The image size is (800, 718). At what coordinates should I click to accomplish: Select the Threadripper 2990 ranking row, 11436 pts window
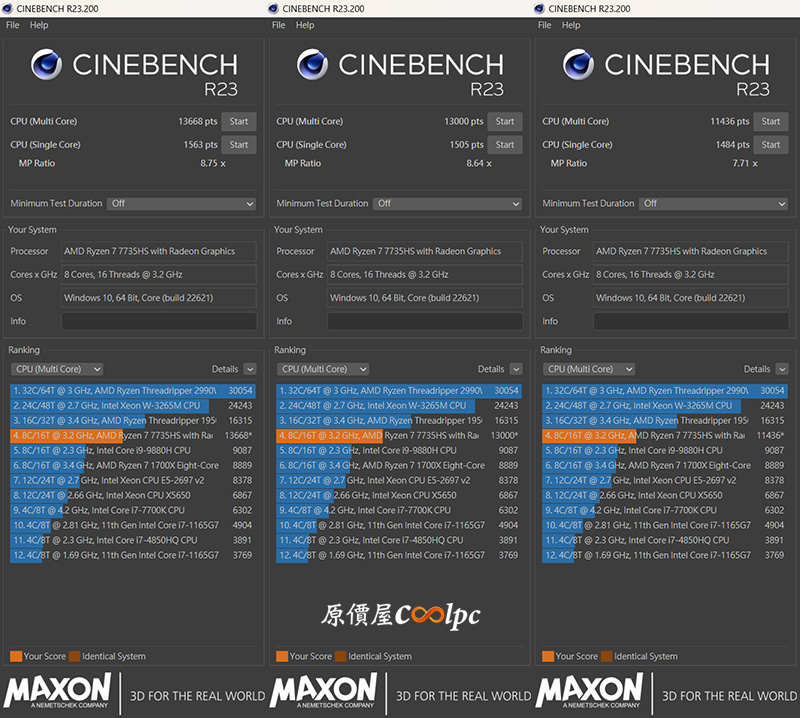click(665, 391)
